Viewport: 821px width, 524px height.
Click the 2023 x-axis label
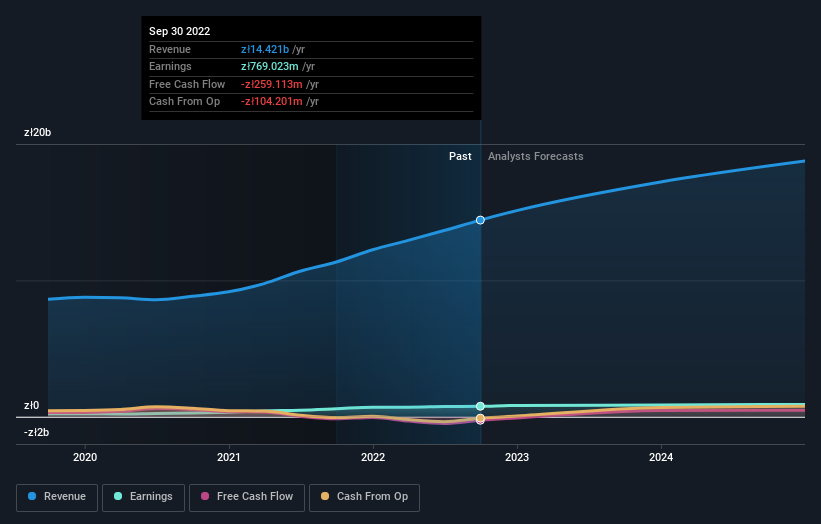click(x=517, y=457)
